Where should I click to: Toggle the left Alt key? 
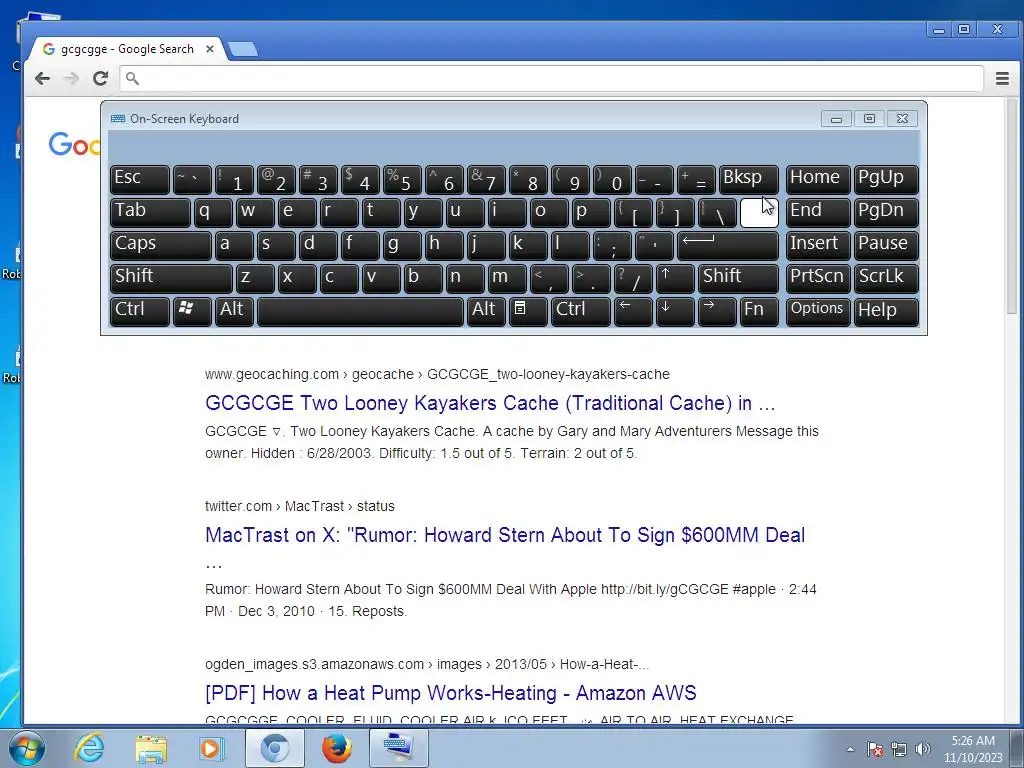click(x=234, y=311)
